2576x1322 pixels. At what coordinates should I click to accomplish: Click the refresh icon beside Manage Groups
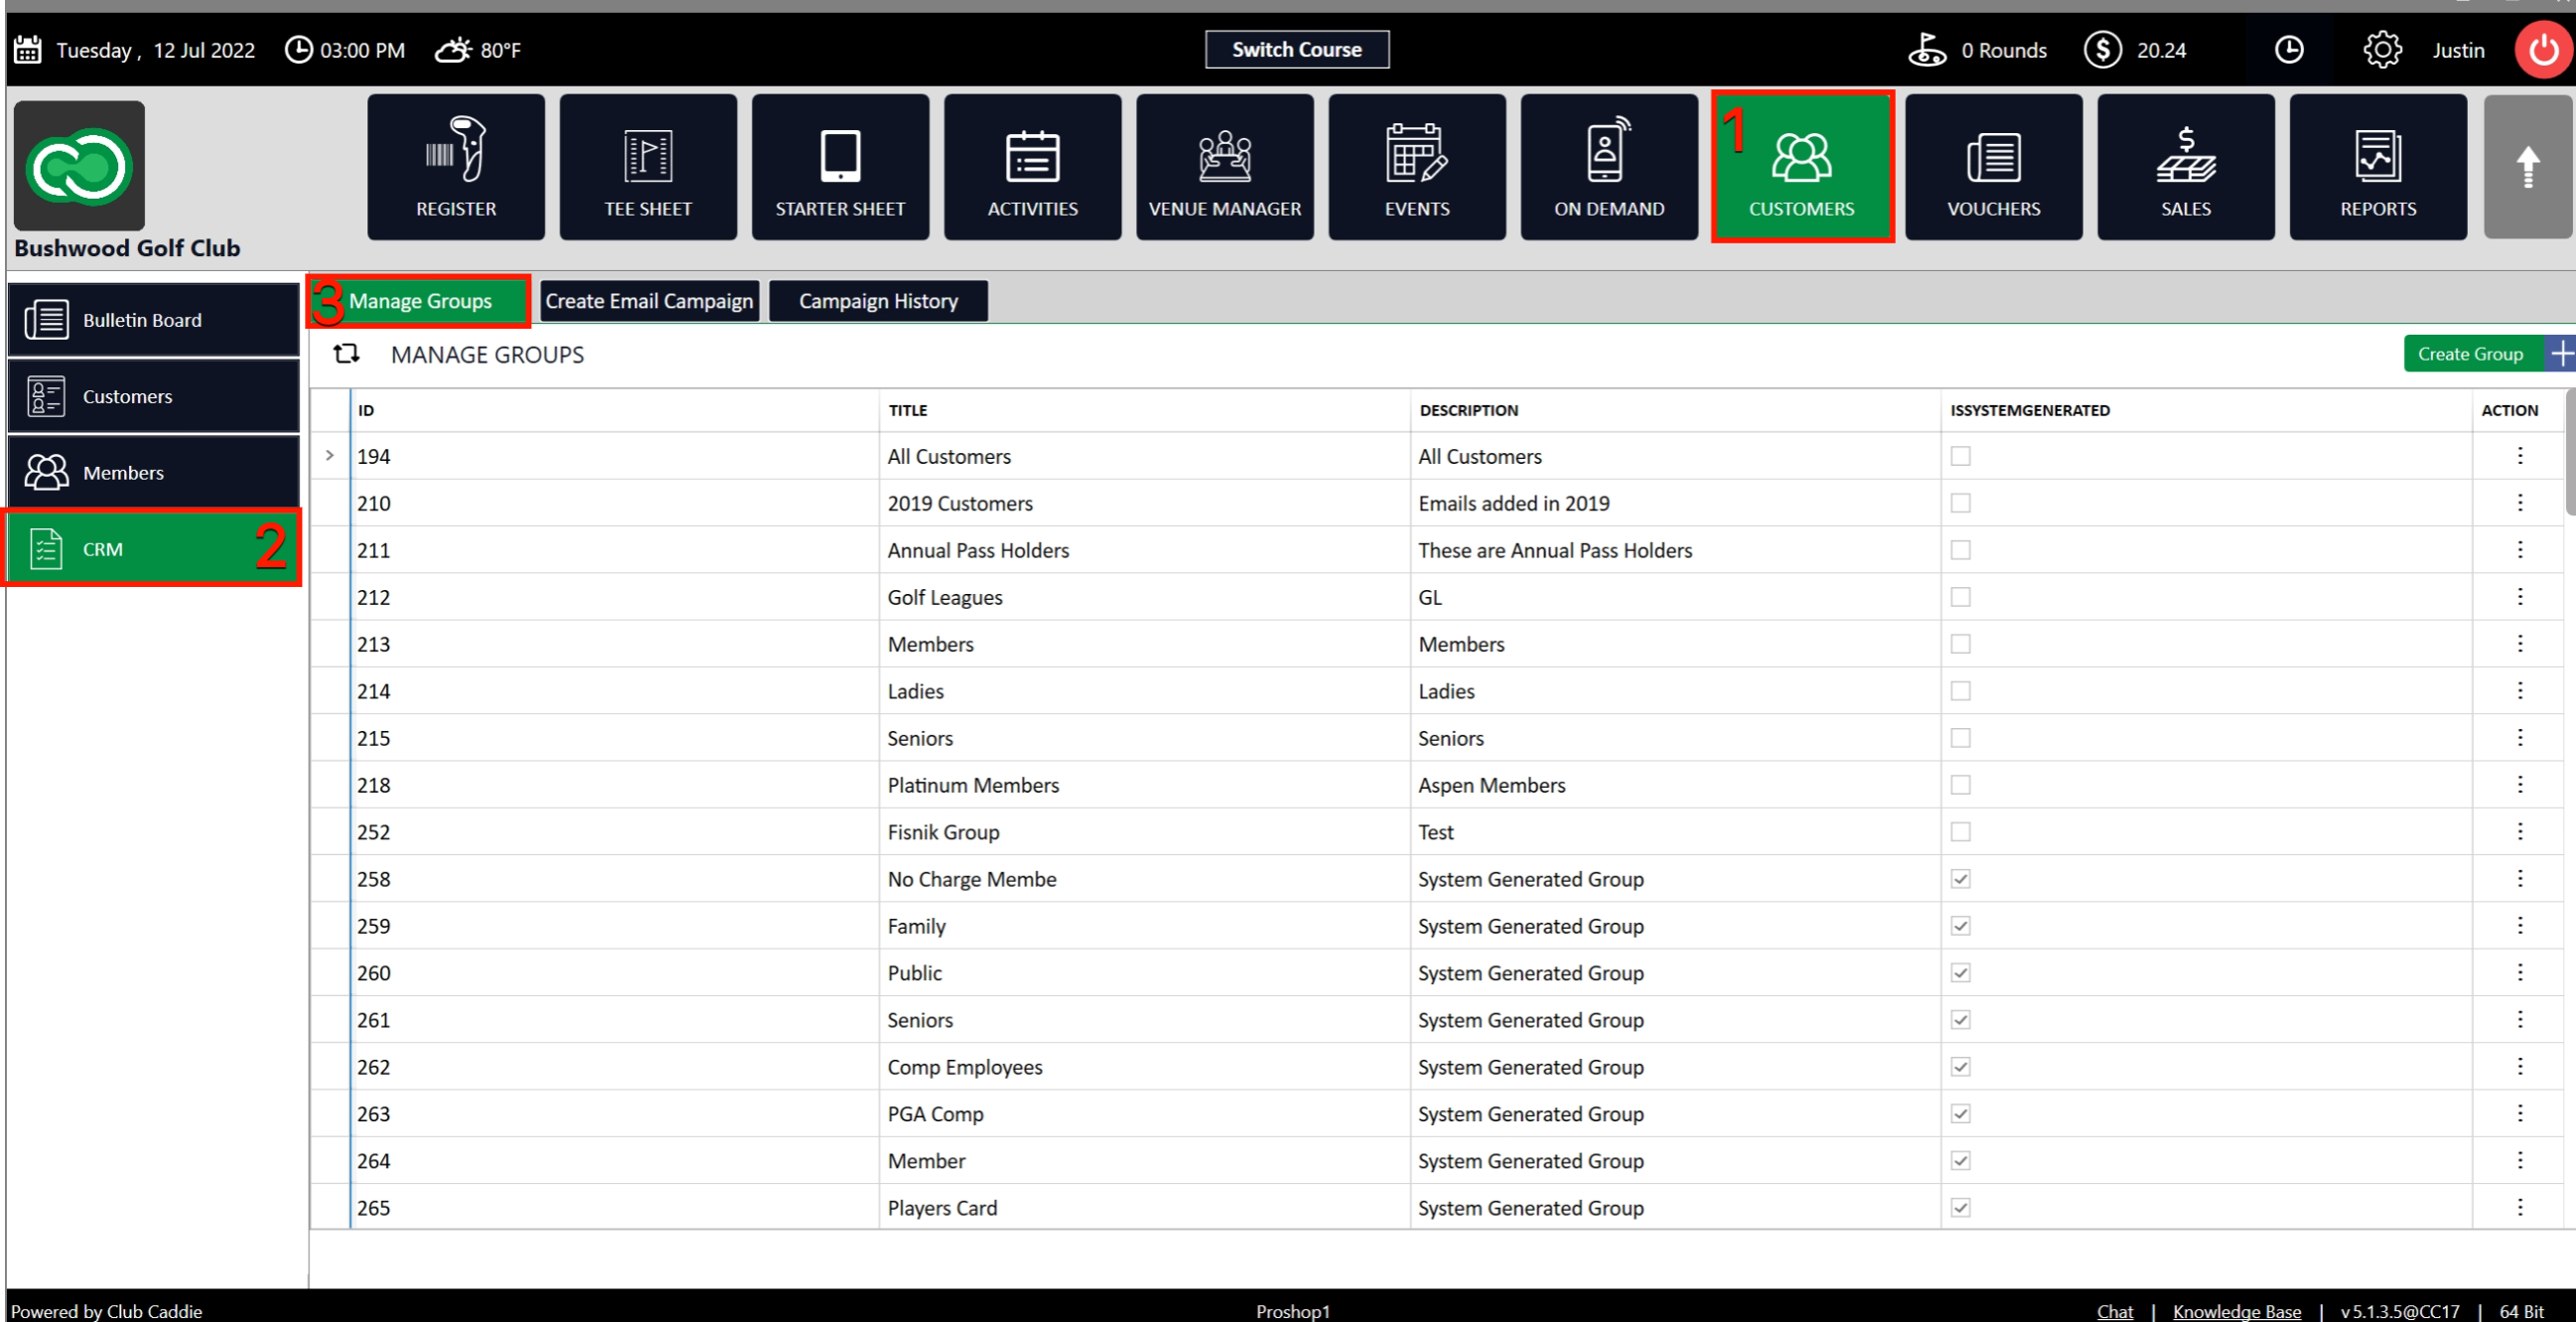(x=346, y=354)
